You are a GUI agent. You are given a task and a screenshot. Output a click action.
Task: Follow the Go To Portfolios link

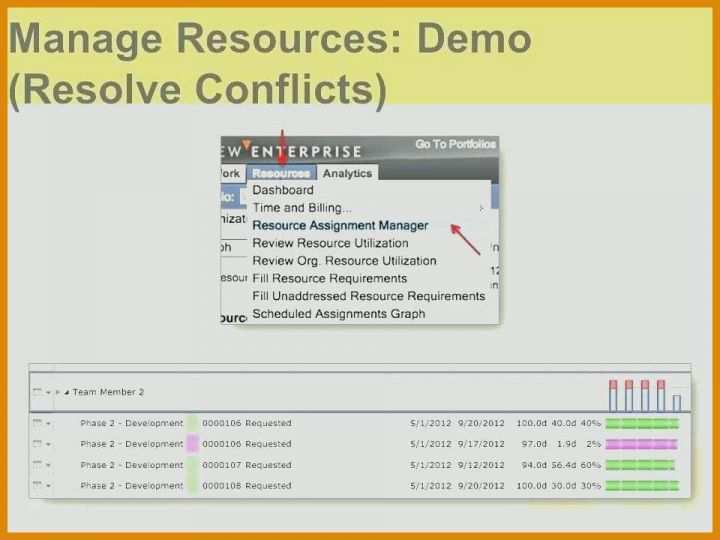point(456,144)
